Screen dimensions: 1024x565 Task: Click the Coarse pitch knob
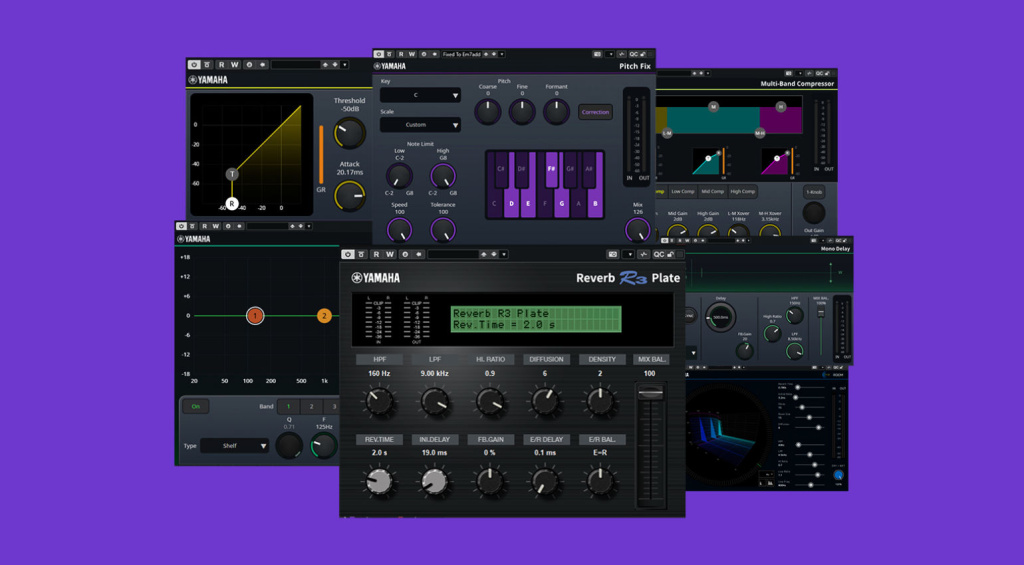click(487, 112)
